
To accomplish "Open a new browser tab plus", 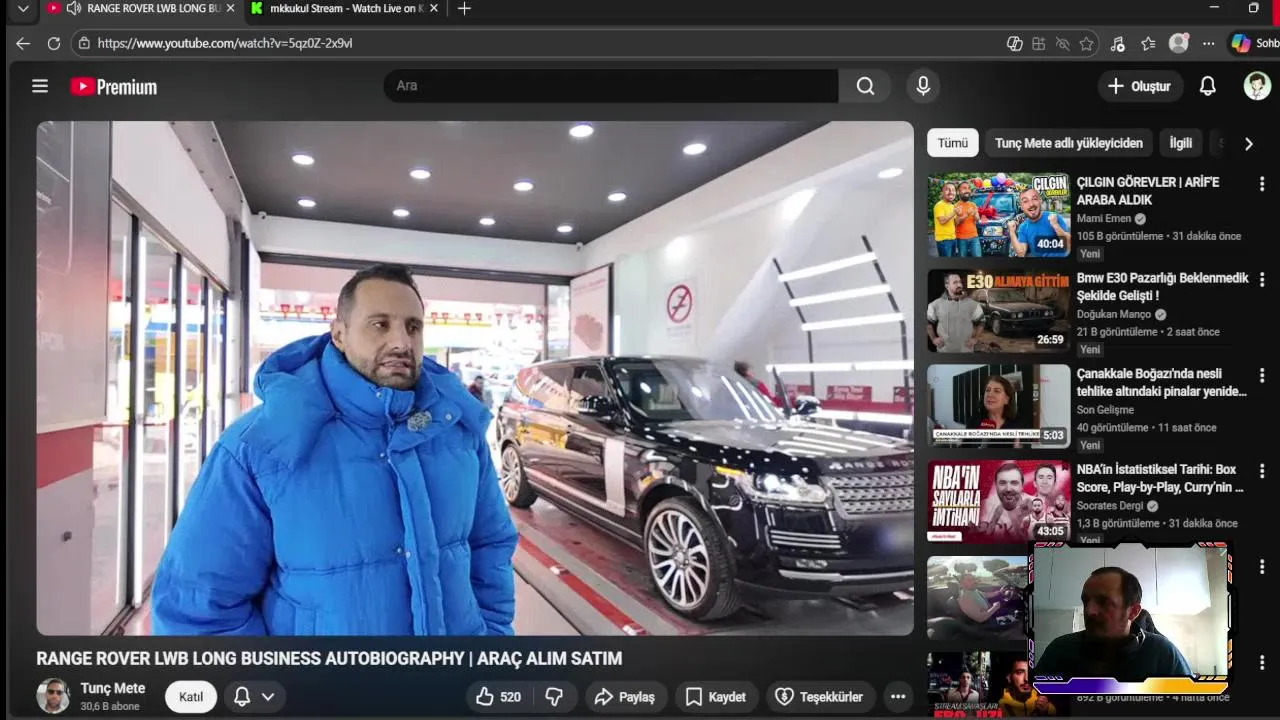I will click(464, 9).
